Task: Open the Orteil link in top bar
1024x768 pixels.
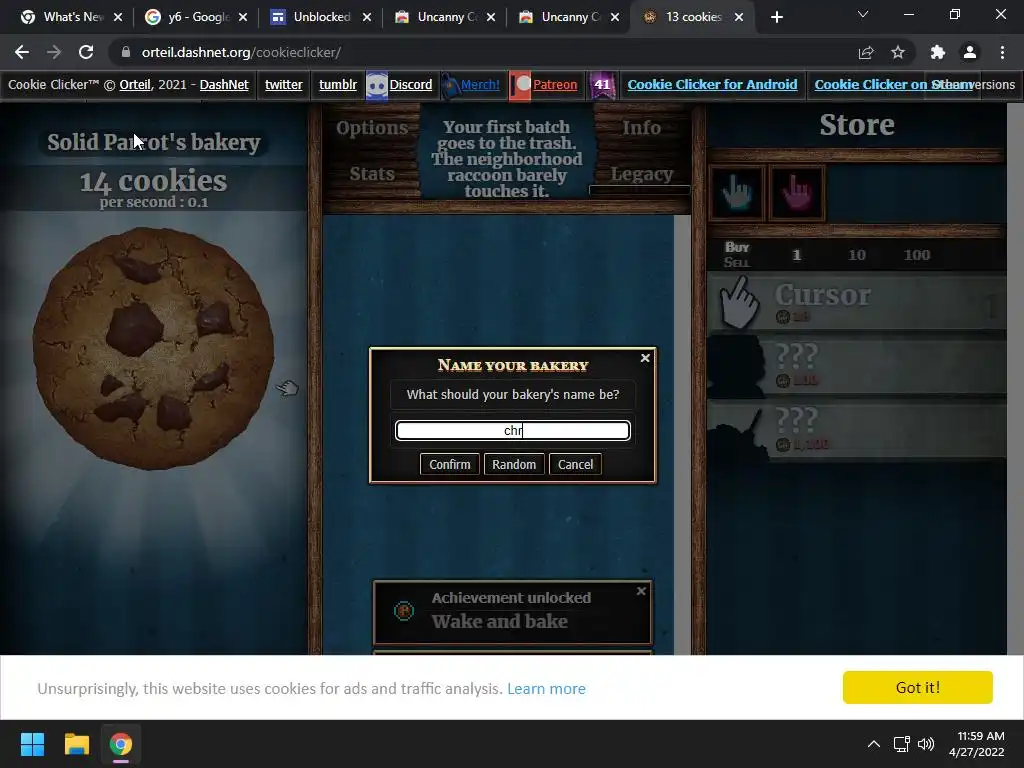Action: click(x=135, y=85)
